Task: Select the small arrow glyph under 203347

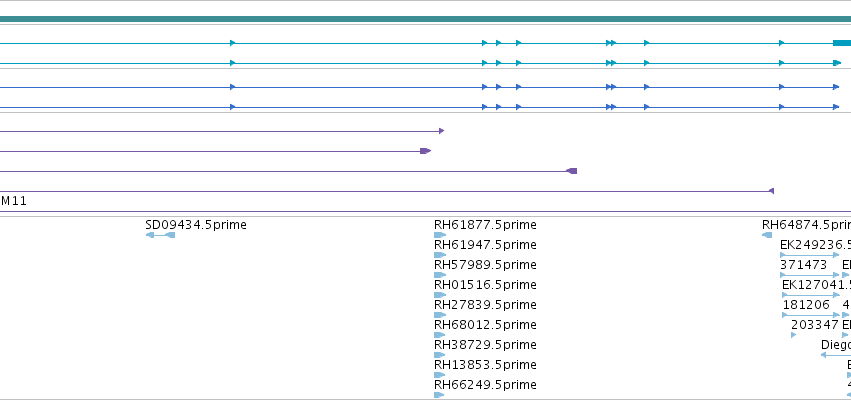Action: 793,335
